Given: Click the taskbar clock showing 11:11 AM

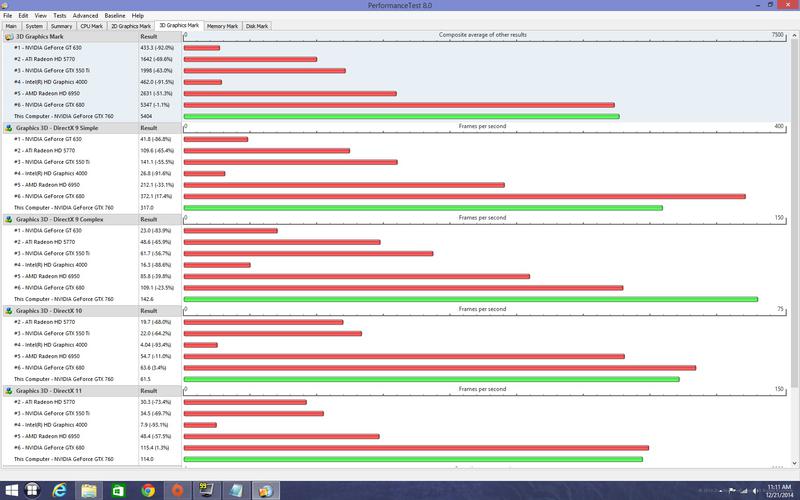Looking at the screenshot, I should point(779,491).
